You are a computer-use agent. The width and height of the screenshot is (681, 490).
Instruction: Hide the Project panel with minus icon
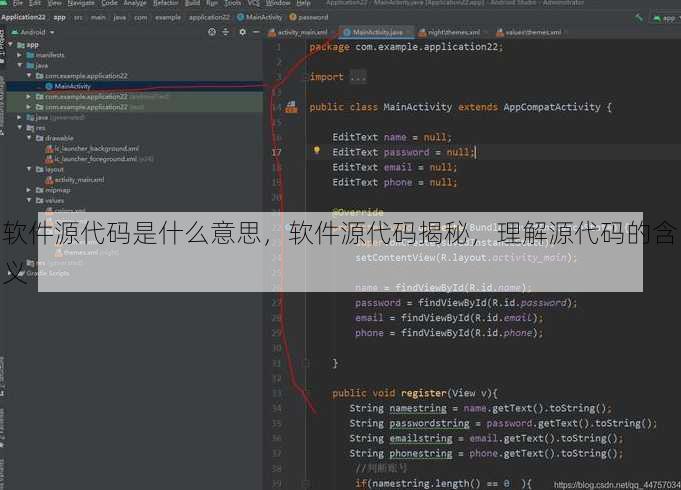click(256, 32)
